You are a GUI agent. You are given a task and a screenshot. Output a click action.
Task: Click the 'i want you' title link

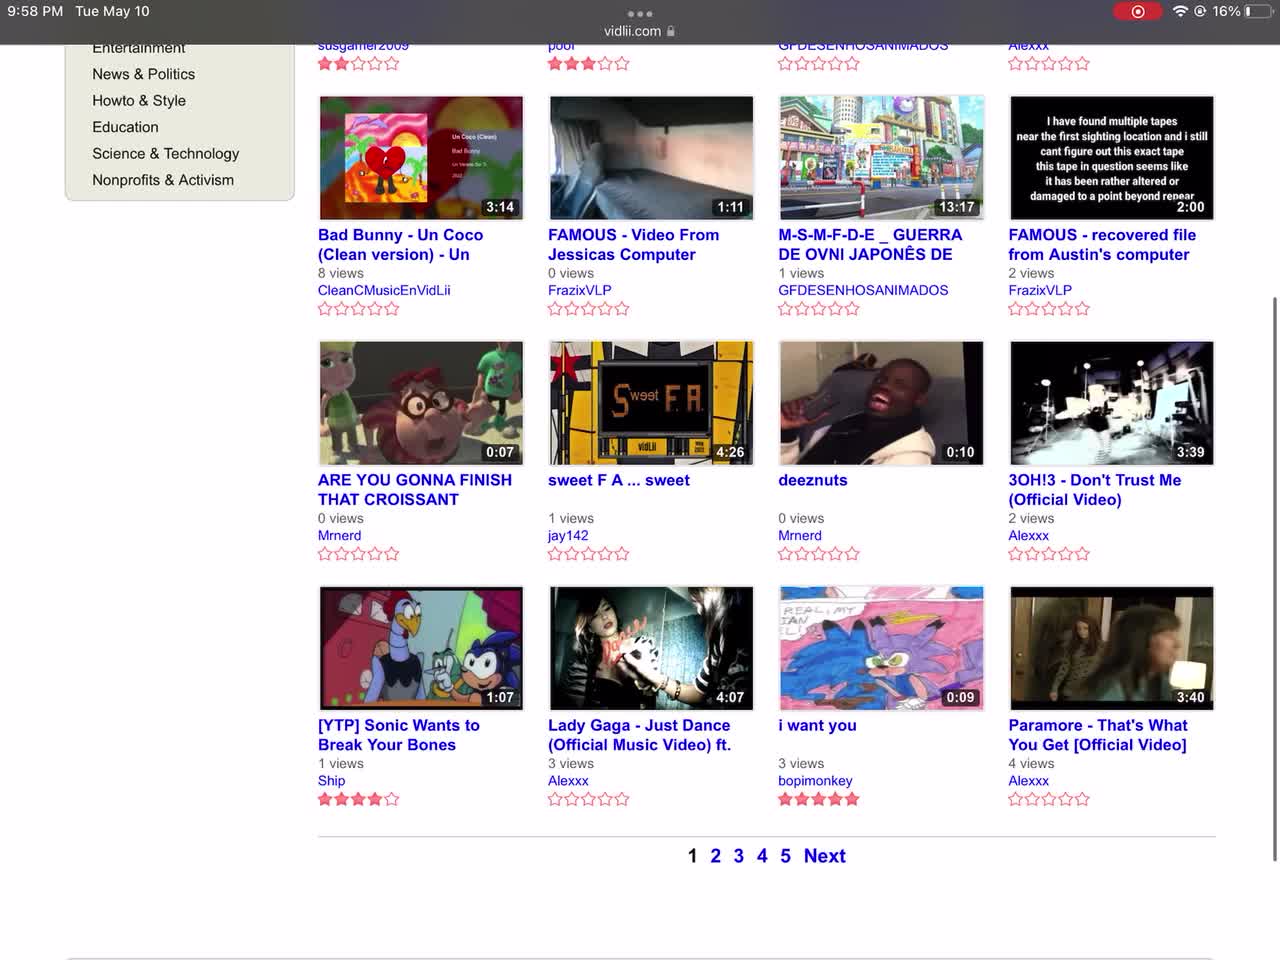817,725
